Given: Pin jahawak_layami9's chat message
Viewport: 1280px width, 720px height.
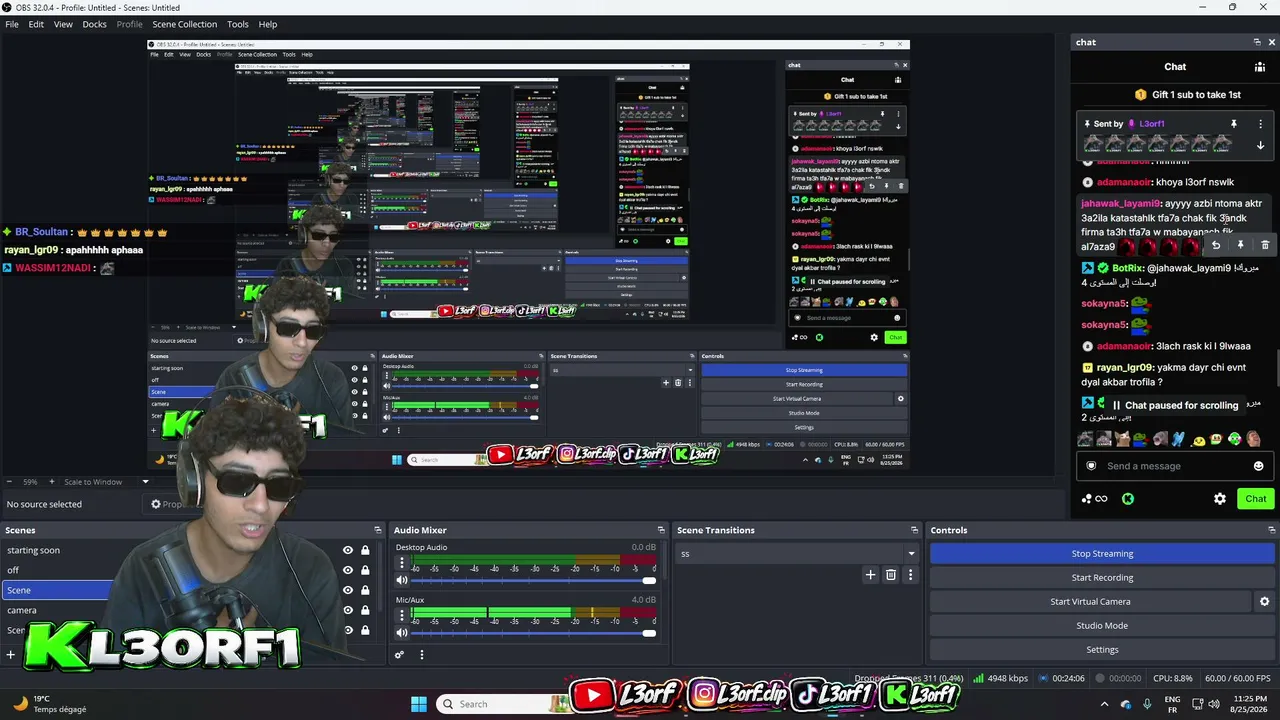Looking at the screenshot, I should [1240, 245].
